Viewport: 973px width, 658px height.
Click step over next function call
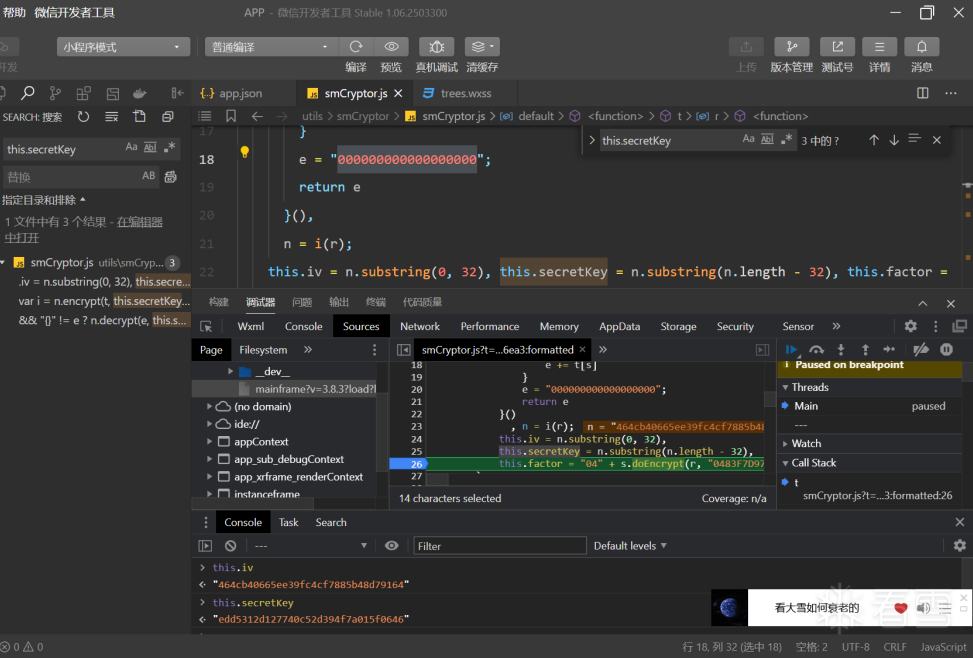[x=816, y=350]
